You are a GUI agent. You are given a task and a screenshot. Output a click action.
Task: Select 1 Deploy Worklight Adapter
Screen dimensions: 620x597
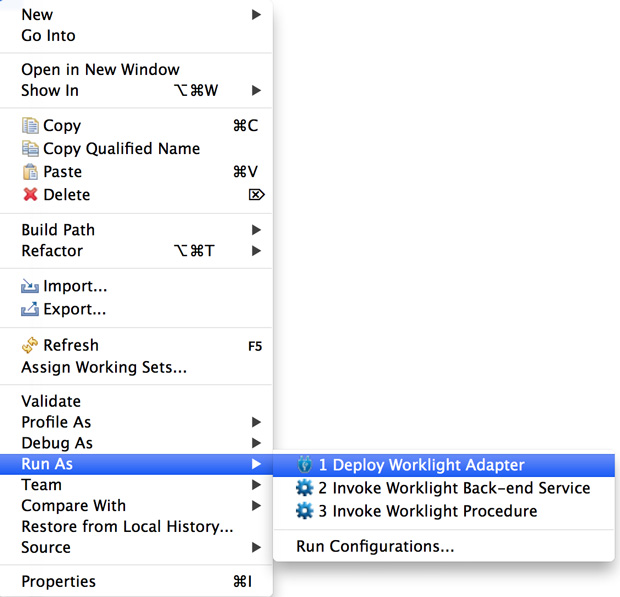point(444,465)
